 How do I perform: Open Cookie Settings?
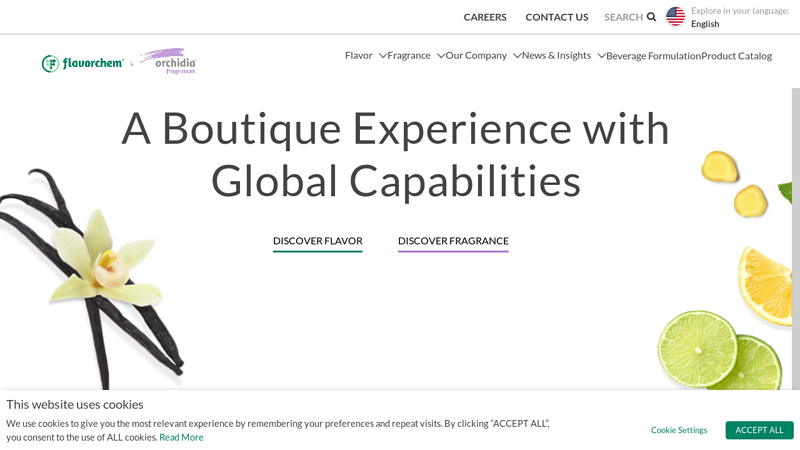coord(679,430)
